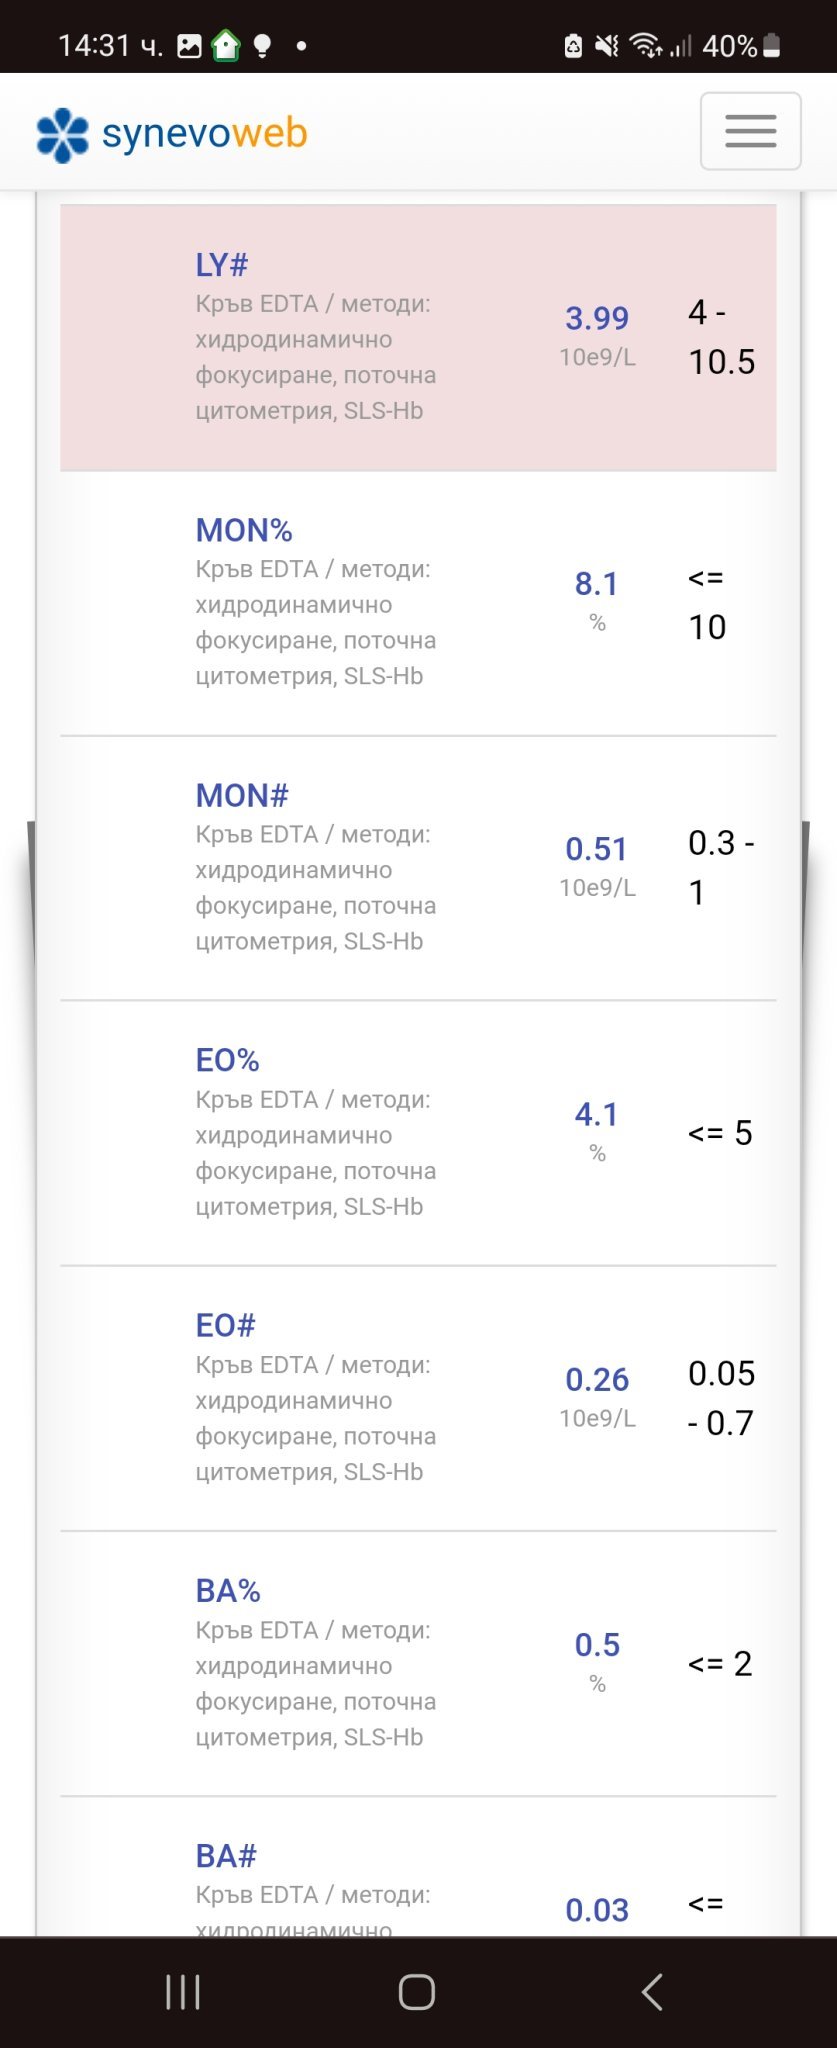This screenshot has width=837, height=2048.
Task: Tap the smart home status icon
Action: coord(226,46)
